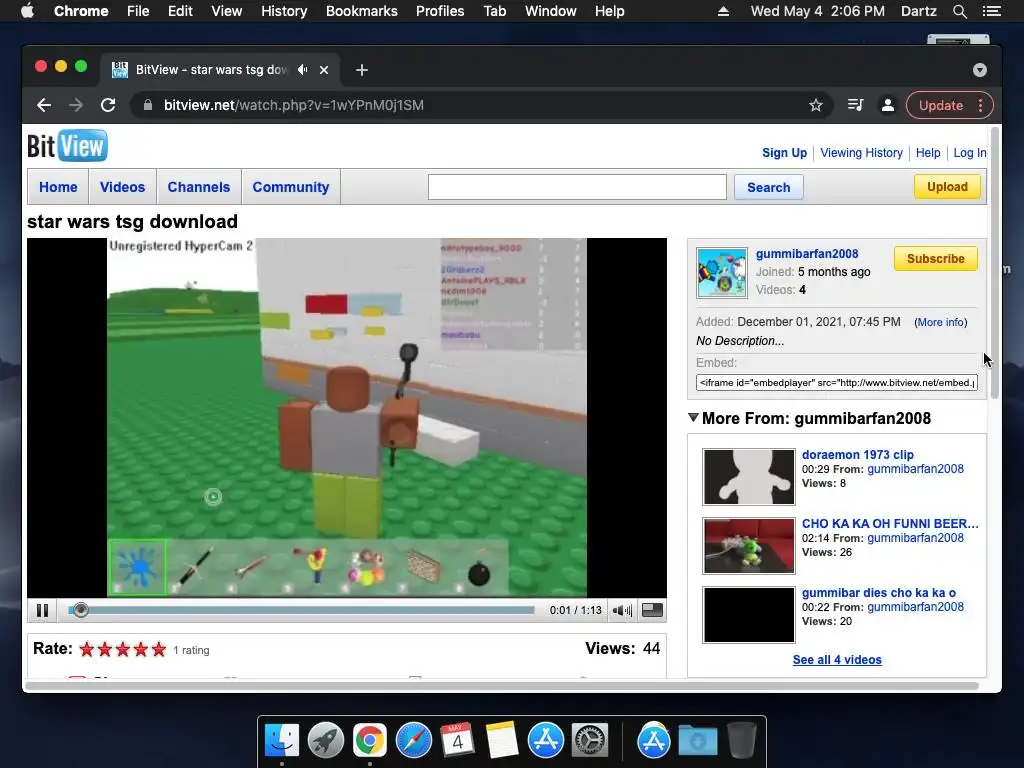Viewport: 1024px width, 768px height.
Task: Click the Sign Up link
Action: tap(784, 153)
